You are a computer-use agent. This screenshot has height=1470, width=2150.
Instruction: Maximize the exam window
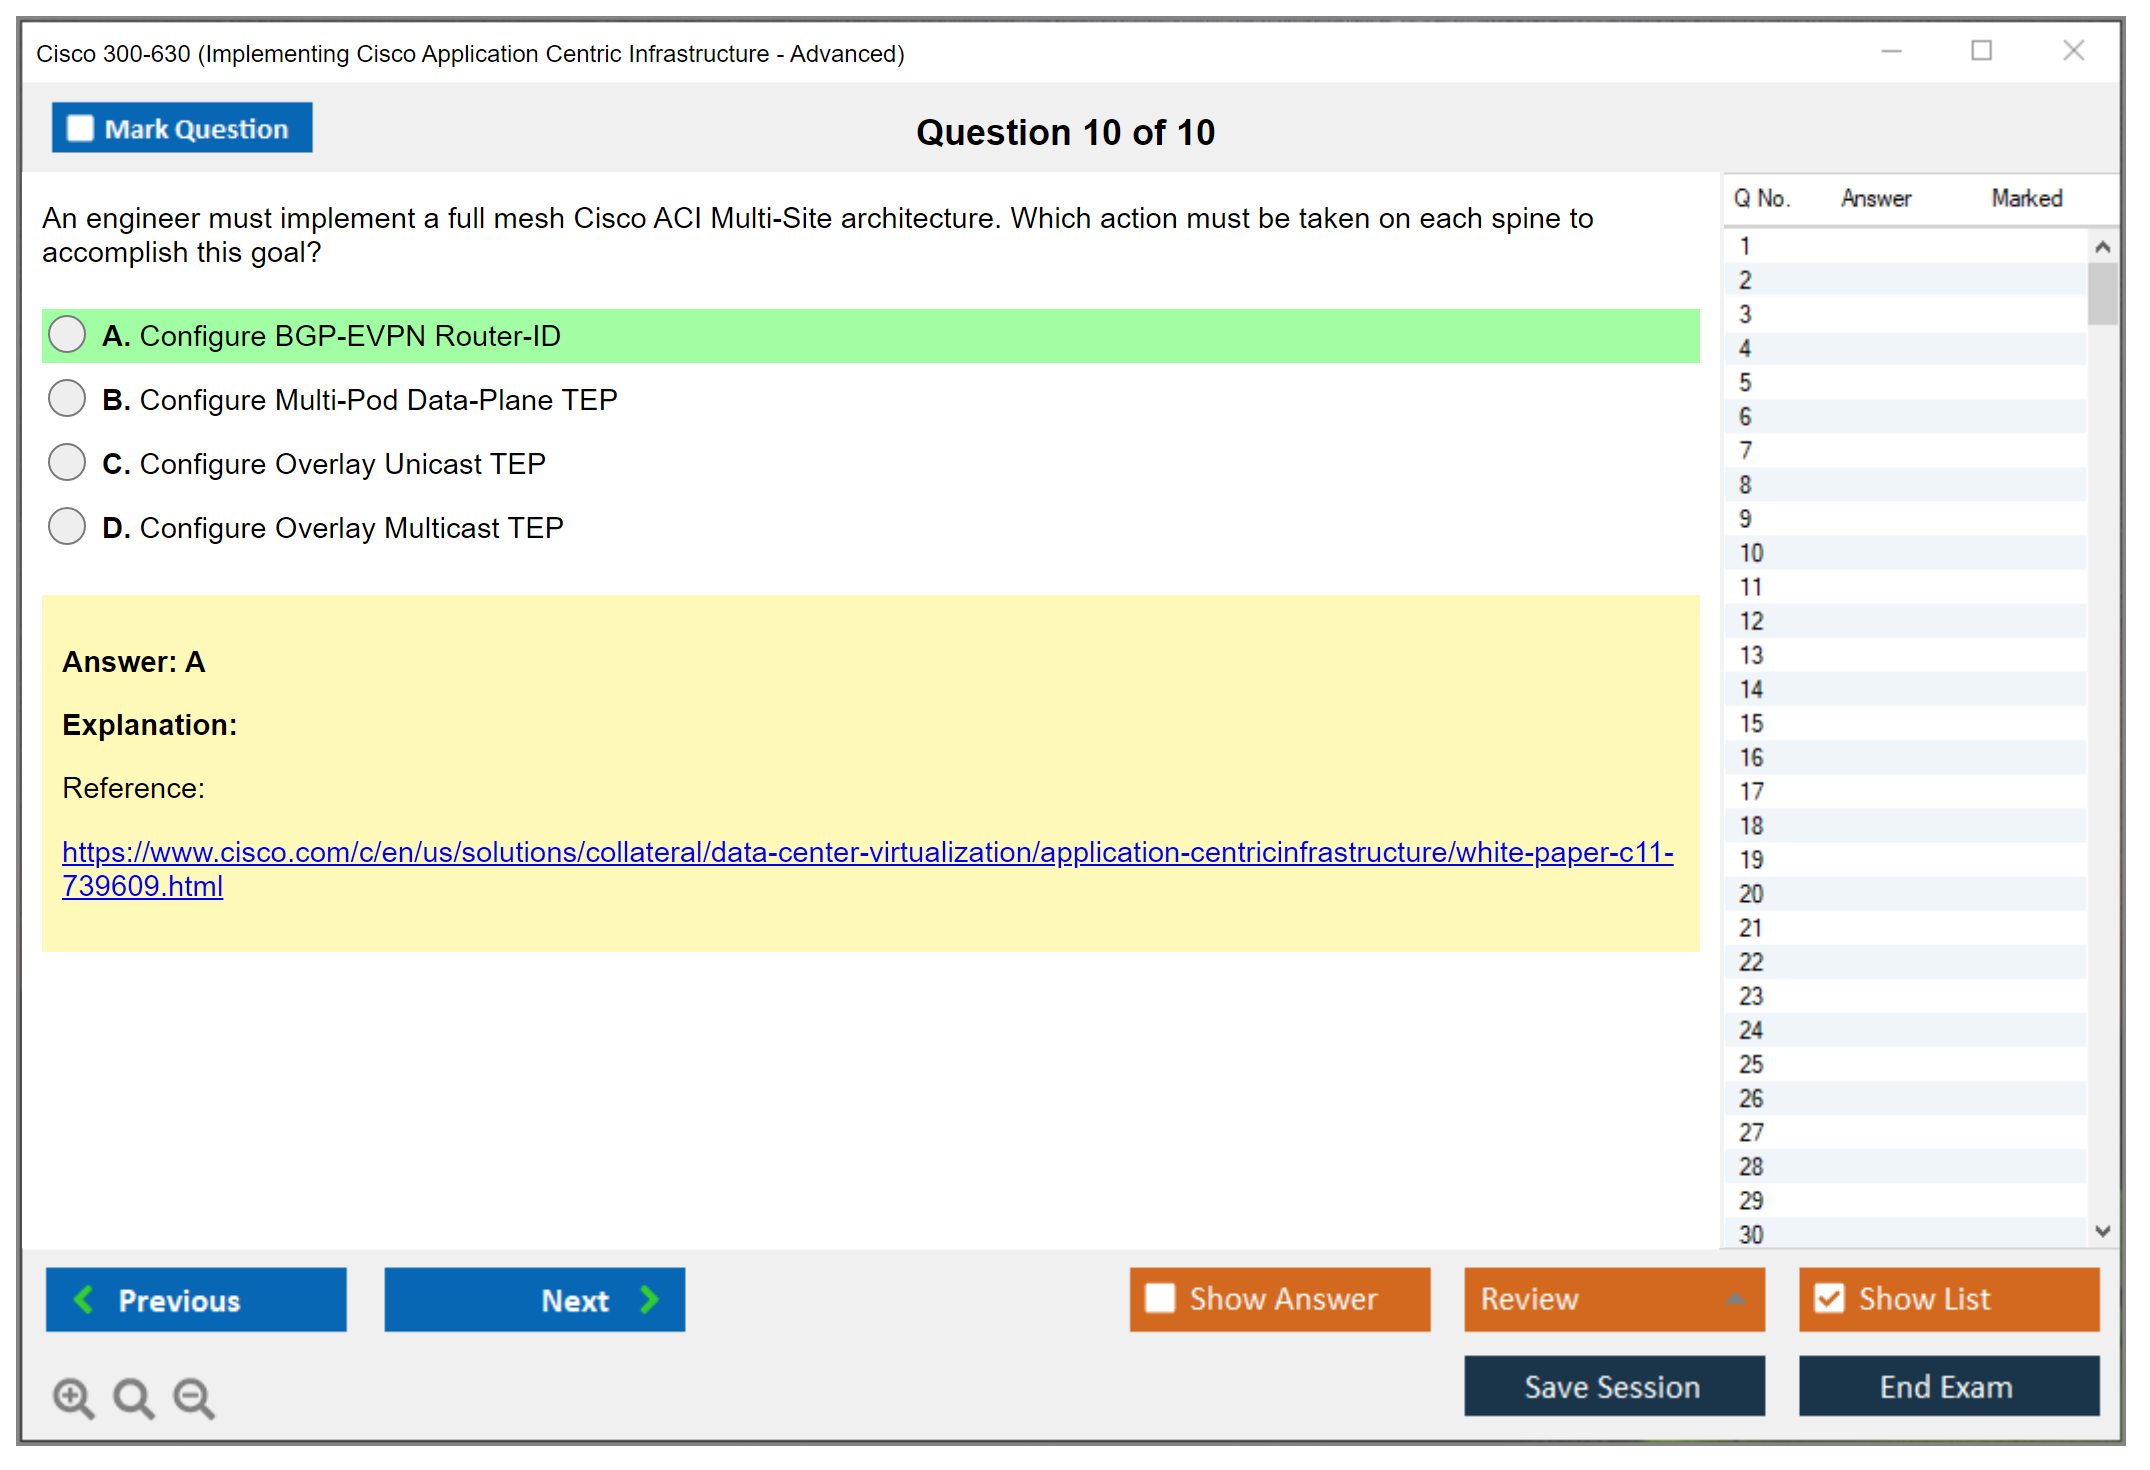pos(1981,51)
